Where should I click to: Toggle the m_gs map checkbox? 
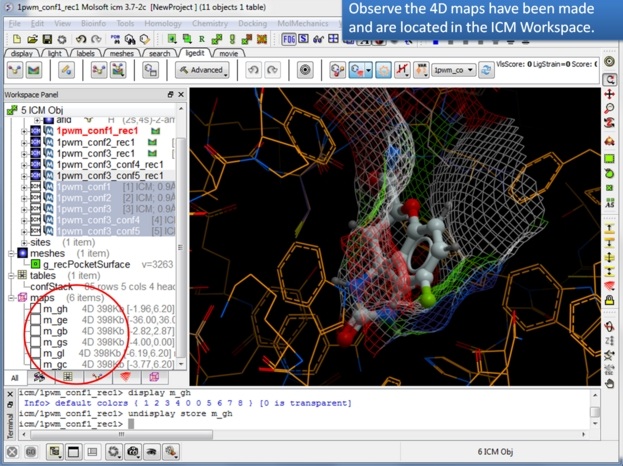pos(35,343)
